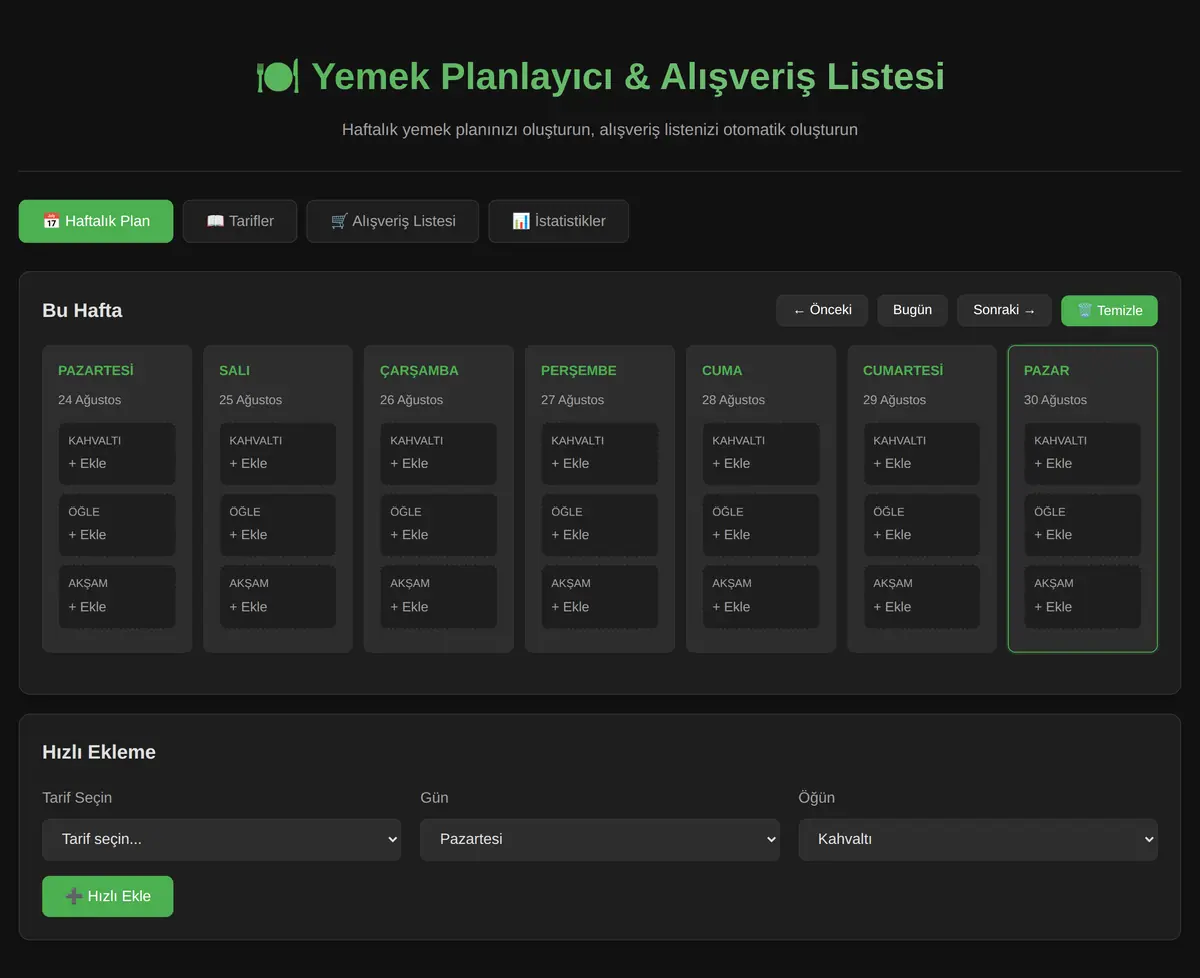Add Öğle meal for Salı

278,525
